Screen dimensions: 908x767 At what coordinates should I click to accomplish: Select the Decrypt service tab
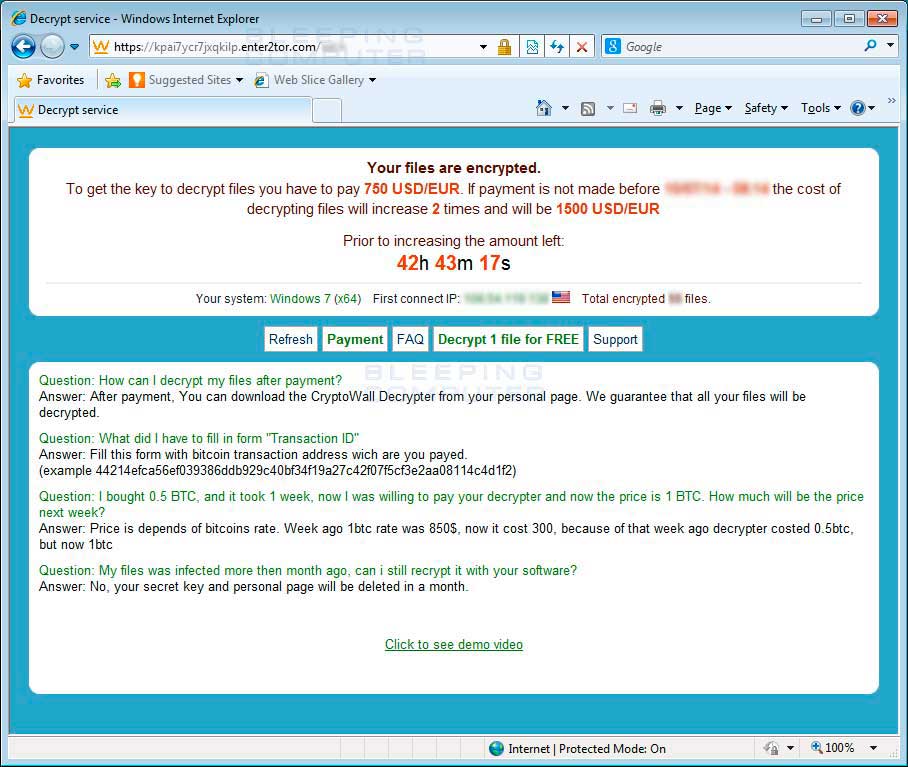coord(160,110)
